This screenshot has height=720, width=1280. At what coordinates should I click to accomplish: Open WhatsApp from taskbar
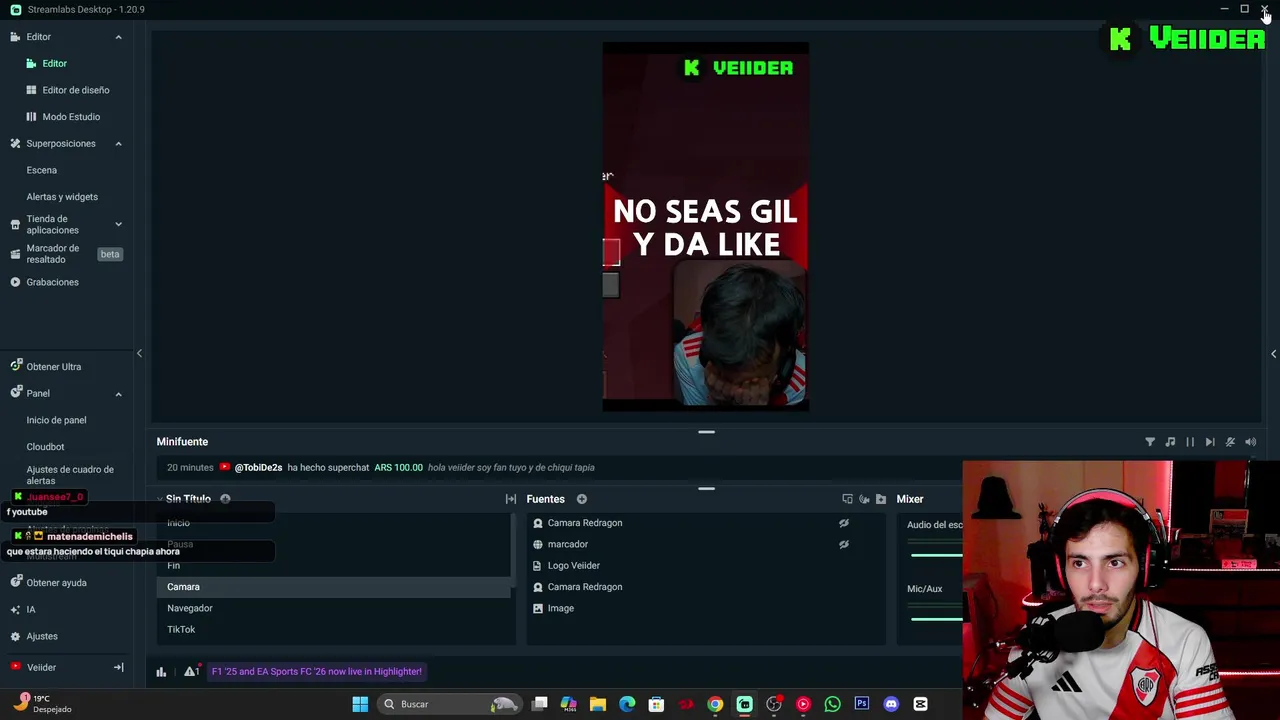click(x=832, y=704)
